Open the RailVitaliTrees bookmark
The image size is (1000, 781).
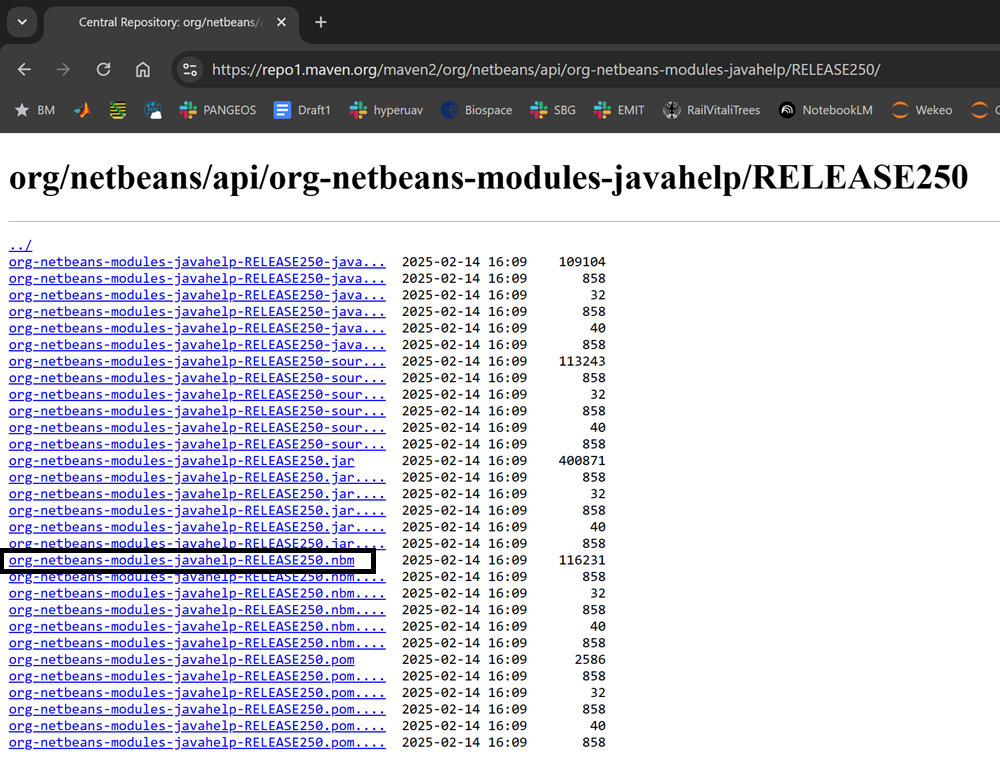pyautogui.click(x=712, y=110)
